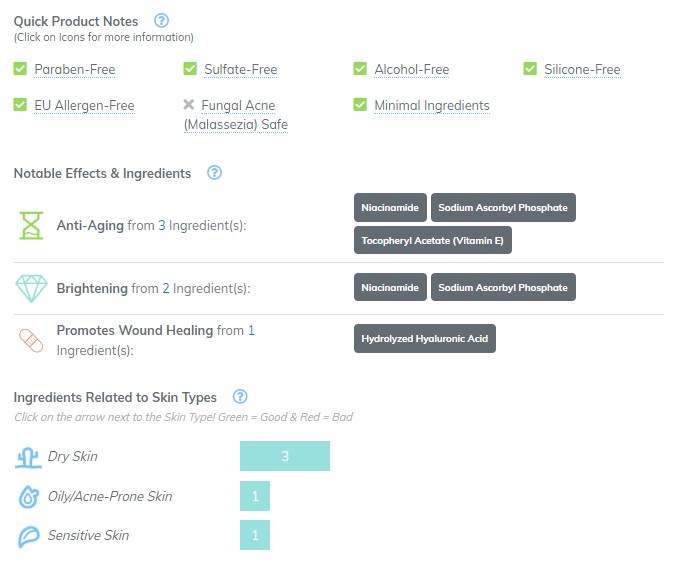
Task: Click Niacinamide tag in Brightening row
Action: [390, 287]
